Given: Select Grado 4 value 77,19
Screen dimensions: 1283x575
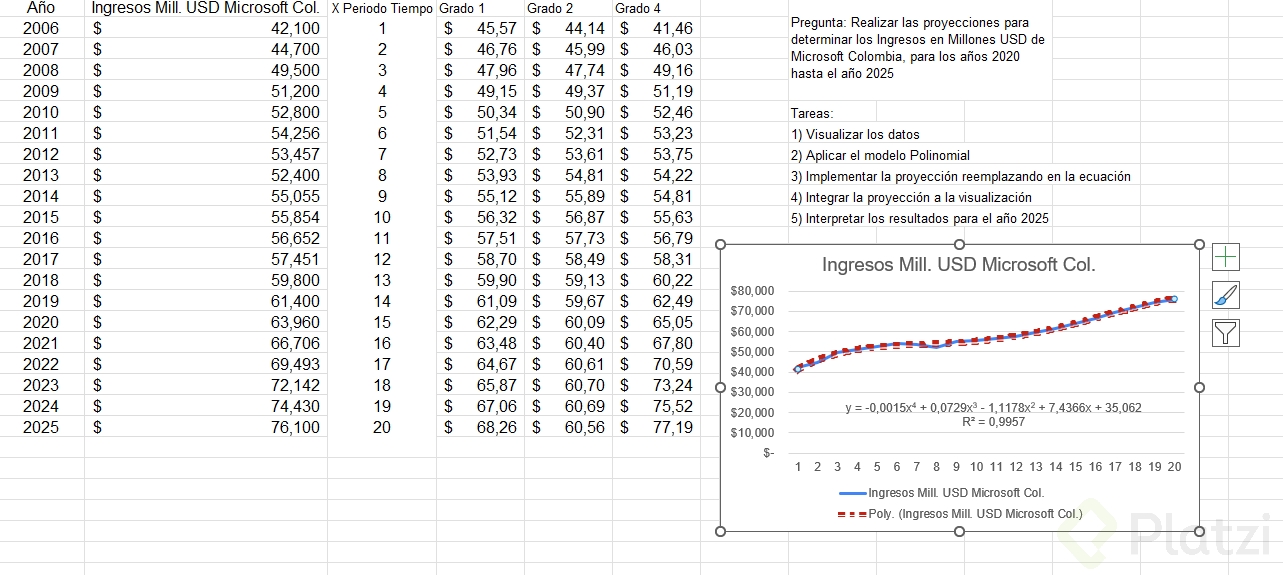Looking at the screenshot, I should [x=656, y=427].
